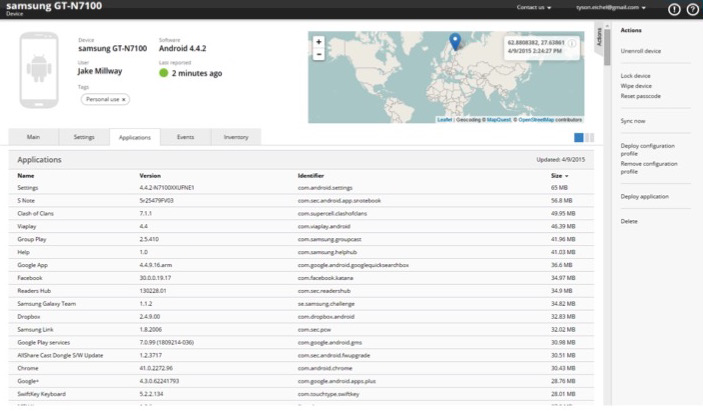Select the Google App row
Screen dimensions: 703x412
point(301,265)
